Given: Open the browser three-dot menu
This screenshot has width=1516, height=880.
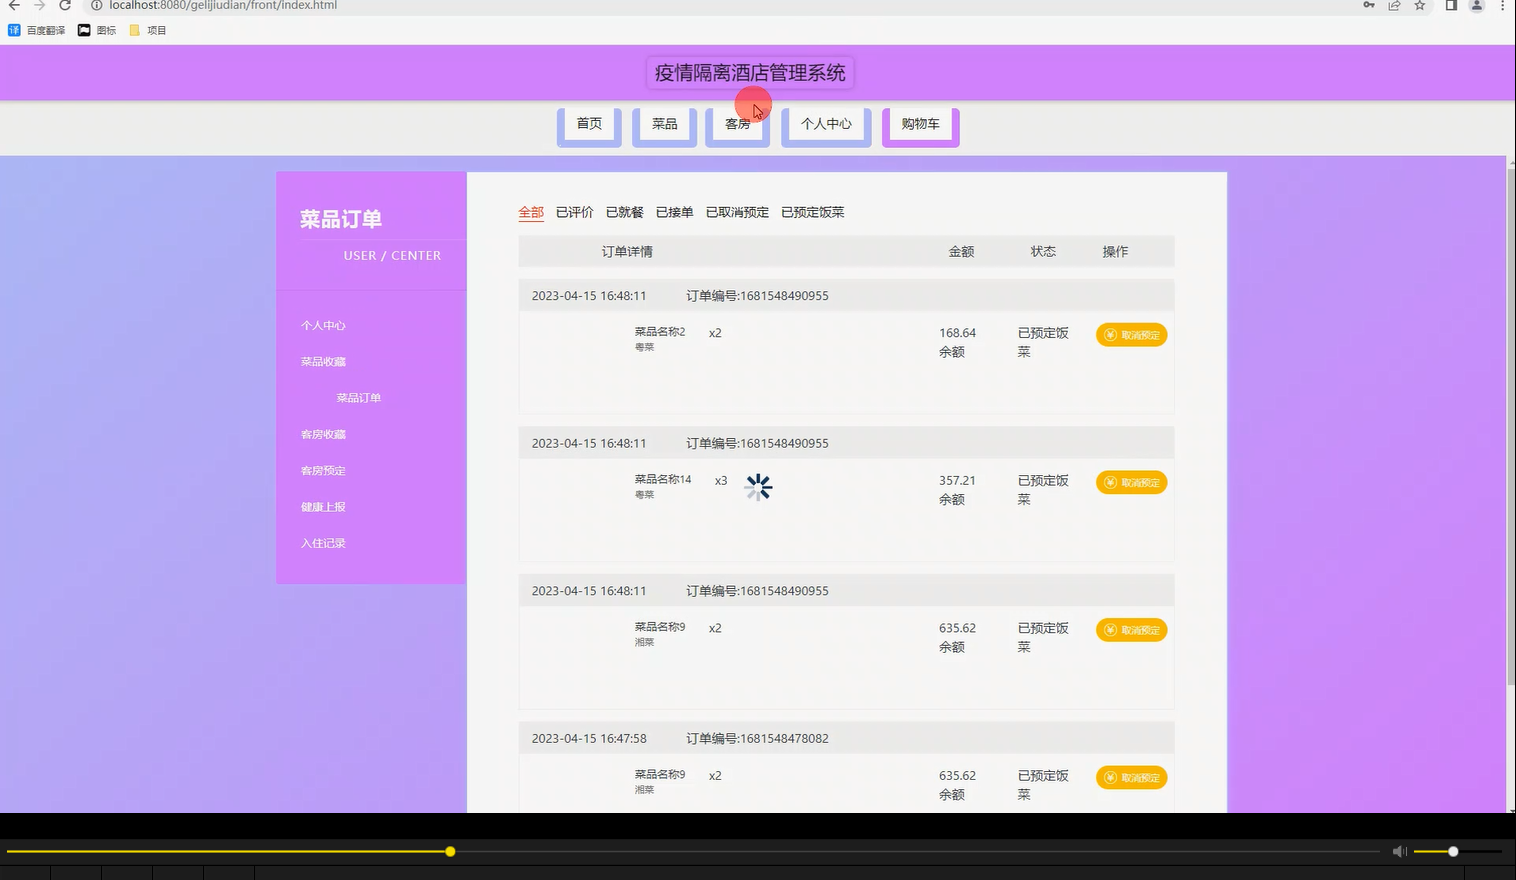Looking at the screenshot, I should pos(1502,5).
